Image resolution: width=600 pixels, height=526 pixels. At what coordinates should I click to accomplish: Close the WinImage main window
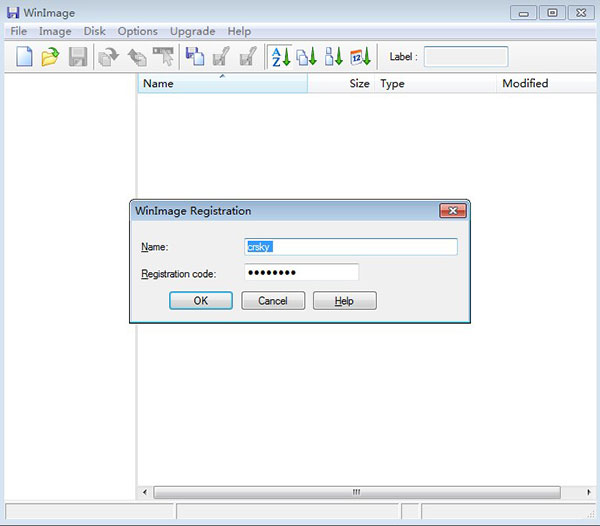point(581,13)
